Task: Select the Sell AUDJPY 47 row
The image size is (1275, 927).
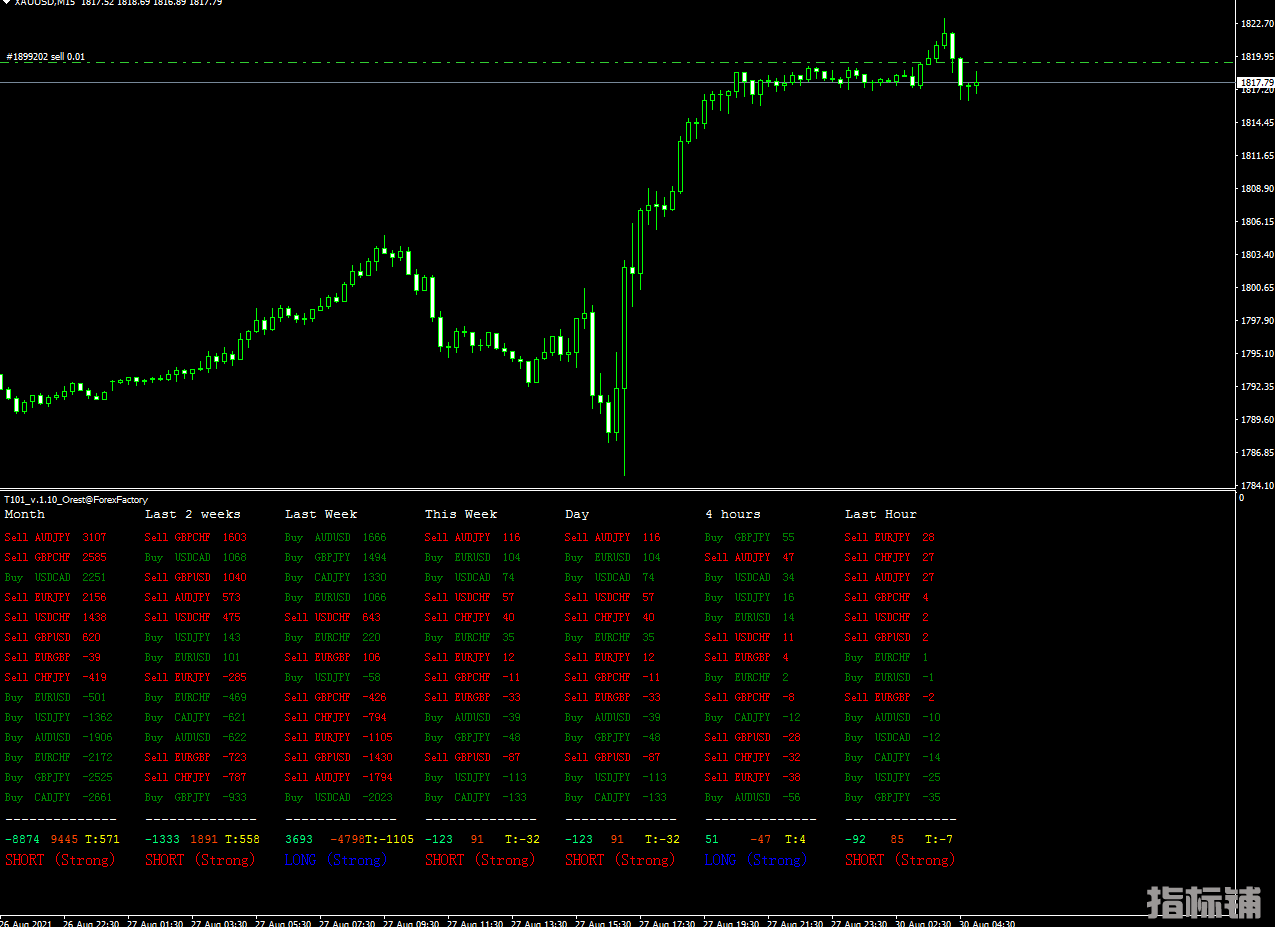Action: pyautogui.click(x=750, y=557)
